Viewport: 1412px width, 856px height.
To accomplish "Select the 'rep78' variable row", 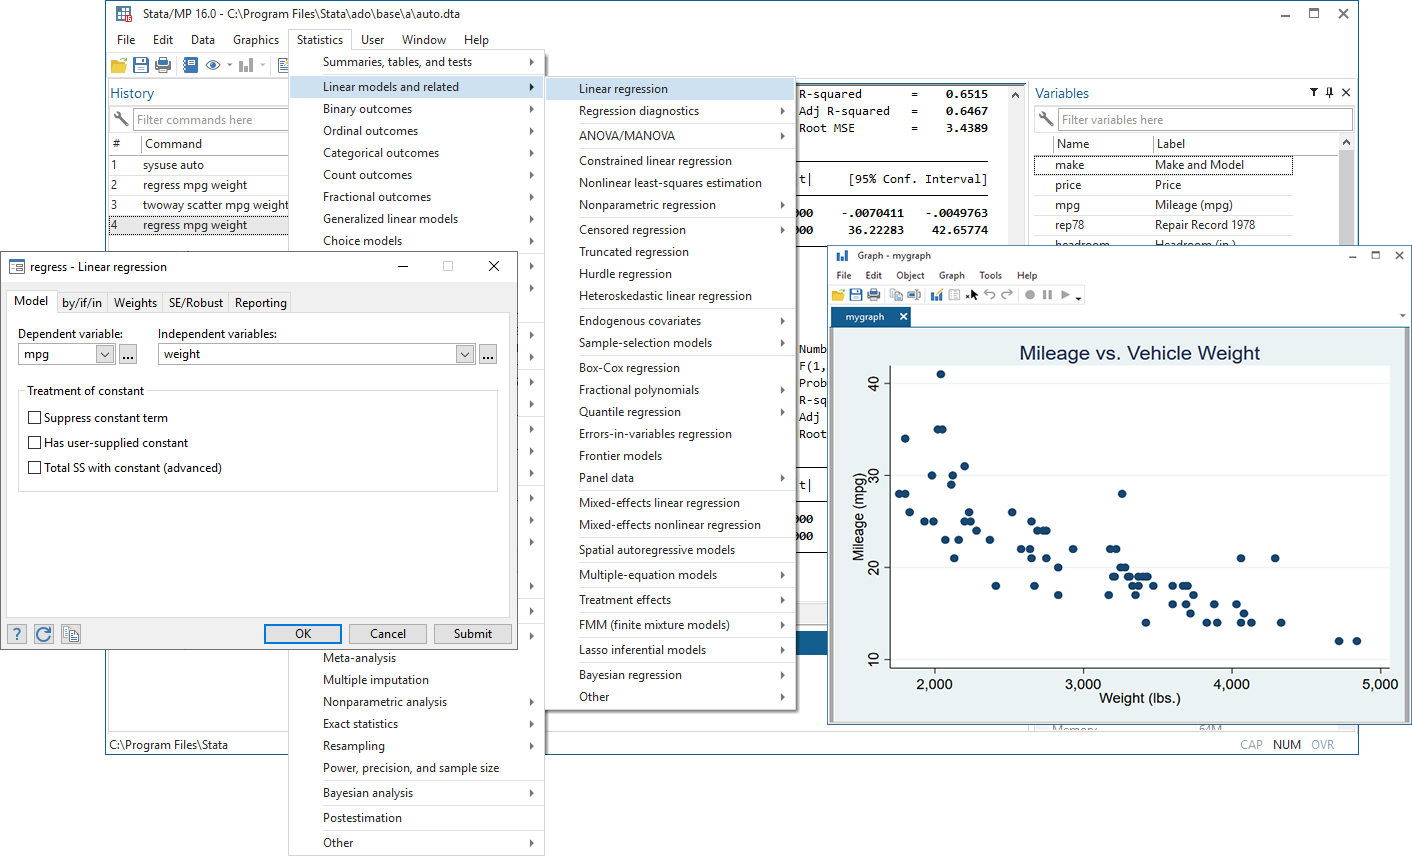I will click(1163, 225).
